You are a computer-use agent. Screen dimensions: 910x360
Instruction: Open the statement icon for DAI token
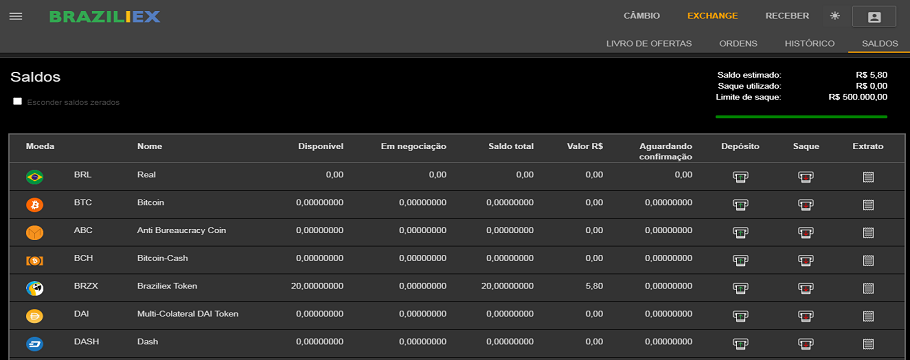click(x=868, y=316)
